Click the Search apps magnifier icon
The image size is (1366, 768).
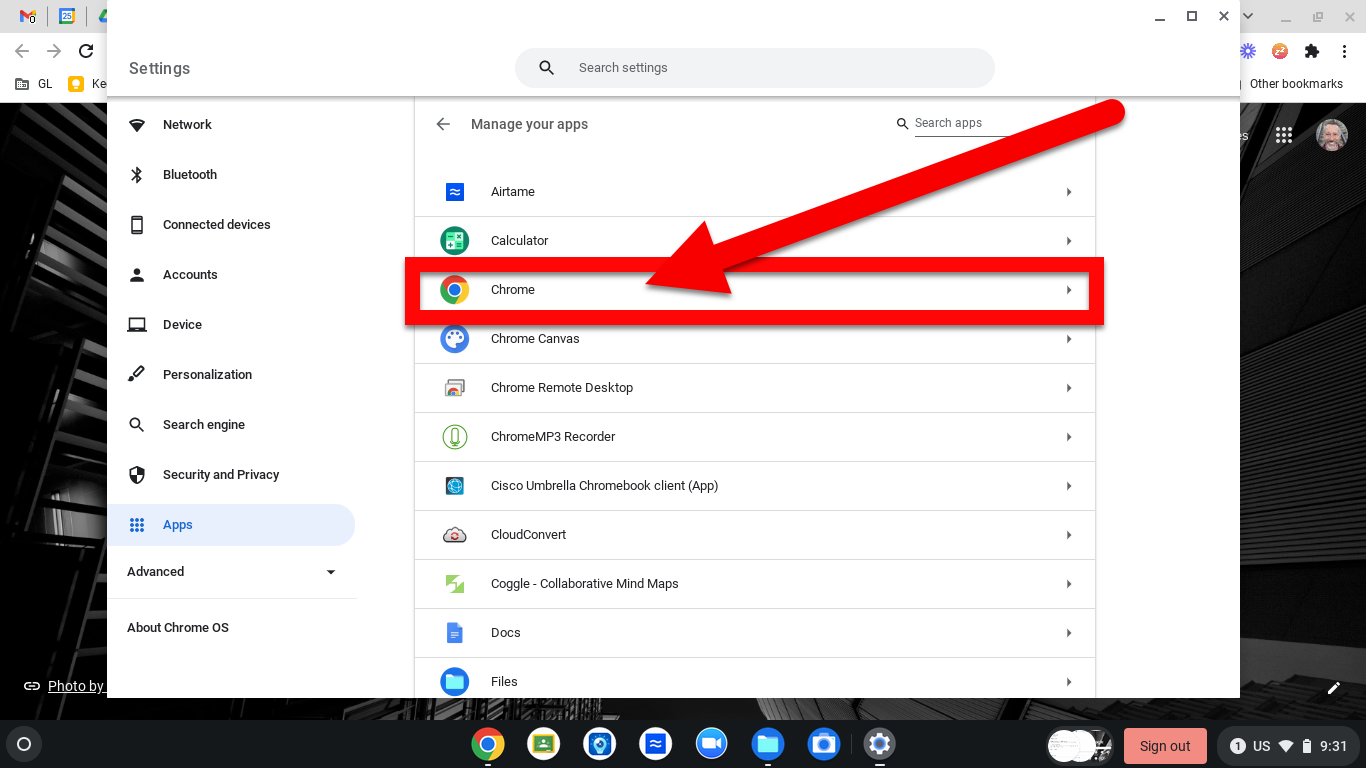click(903, 123)
